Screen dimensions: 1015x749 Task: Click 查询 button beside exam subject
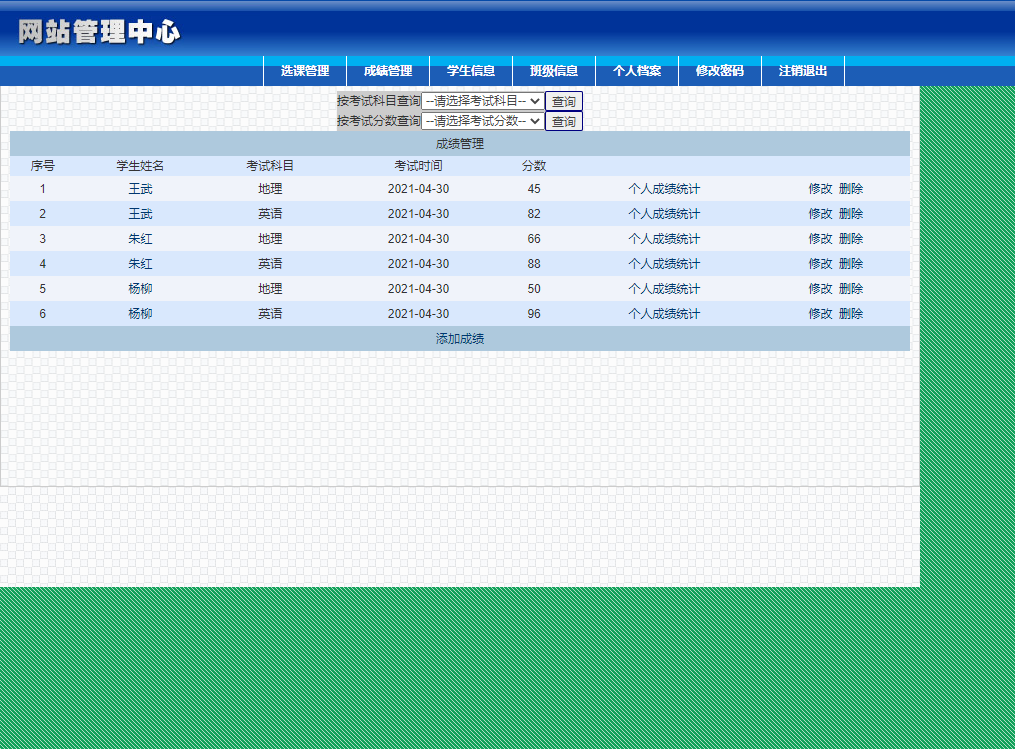564,101
